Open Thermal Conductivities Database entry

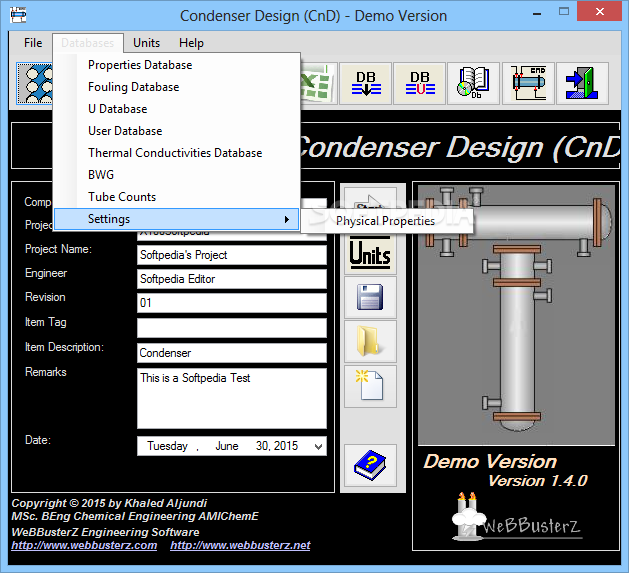(x=177, y=153)
